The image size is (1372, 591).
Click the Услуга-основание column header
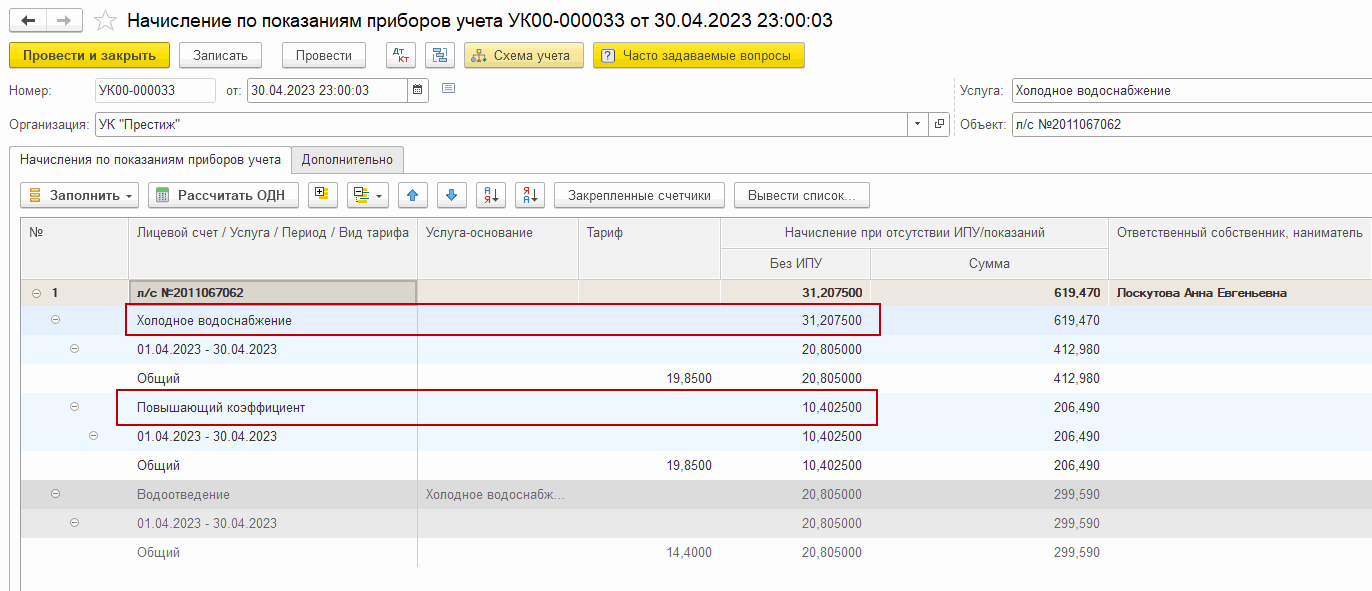pyautogui.click(x=498, y=247)
